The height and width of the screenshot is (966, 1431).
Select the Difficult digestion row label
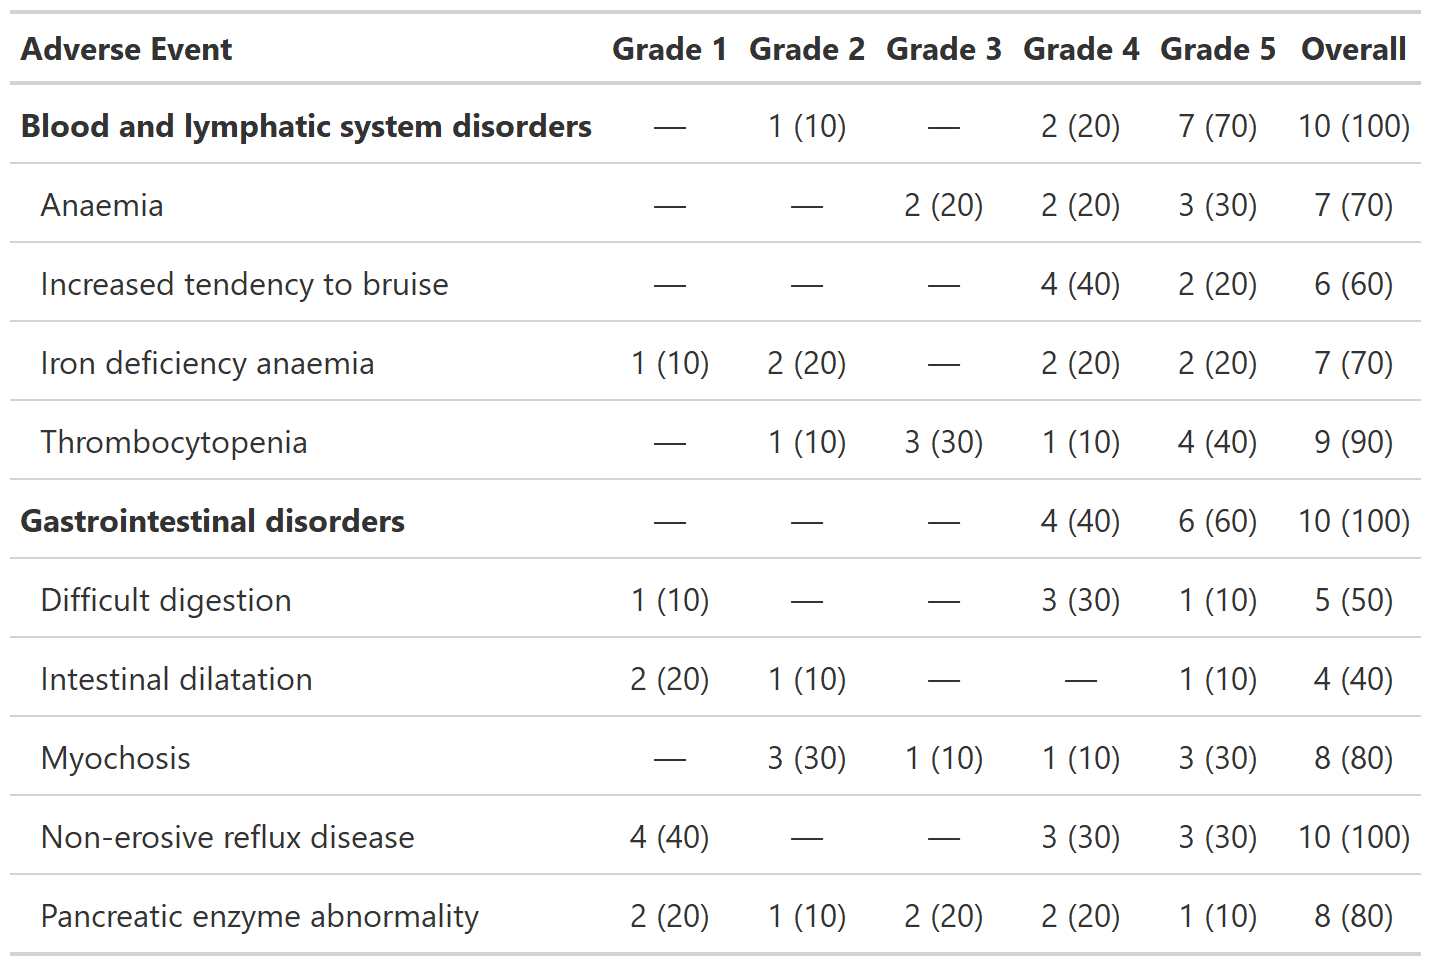(x=166, y=600)
